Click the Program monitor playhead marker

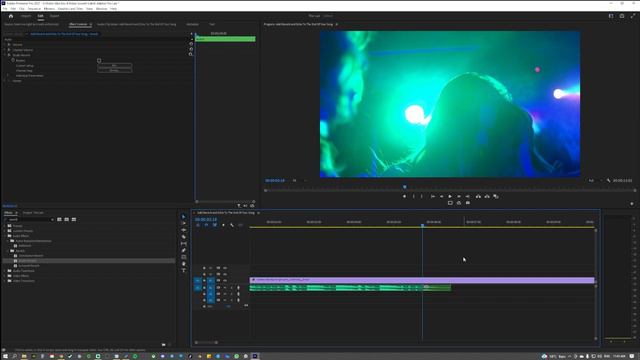click(404, 187)
